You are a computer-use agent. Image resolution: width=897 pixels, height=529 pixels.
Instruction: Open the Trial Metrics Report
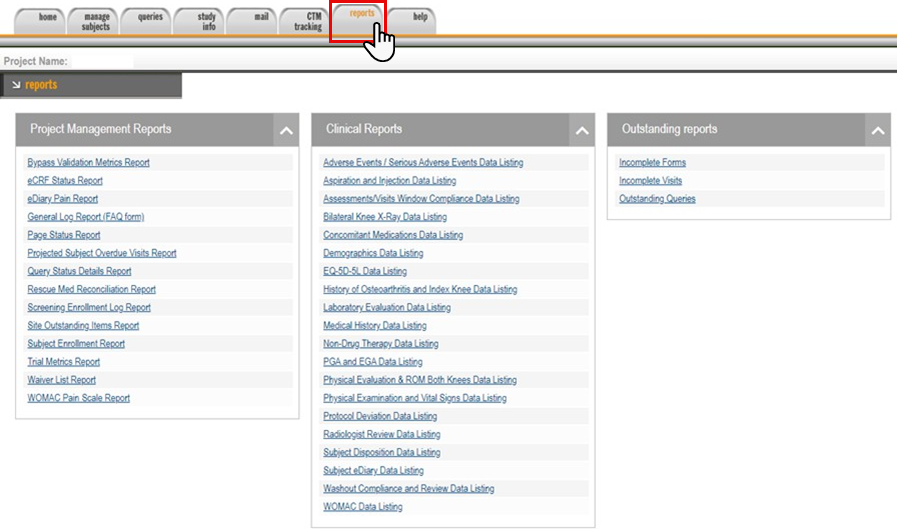pos(63,362)
